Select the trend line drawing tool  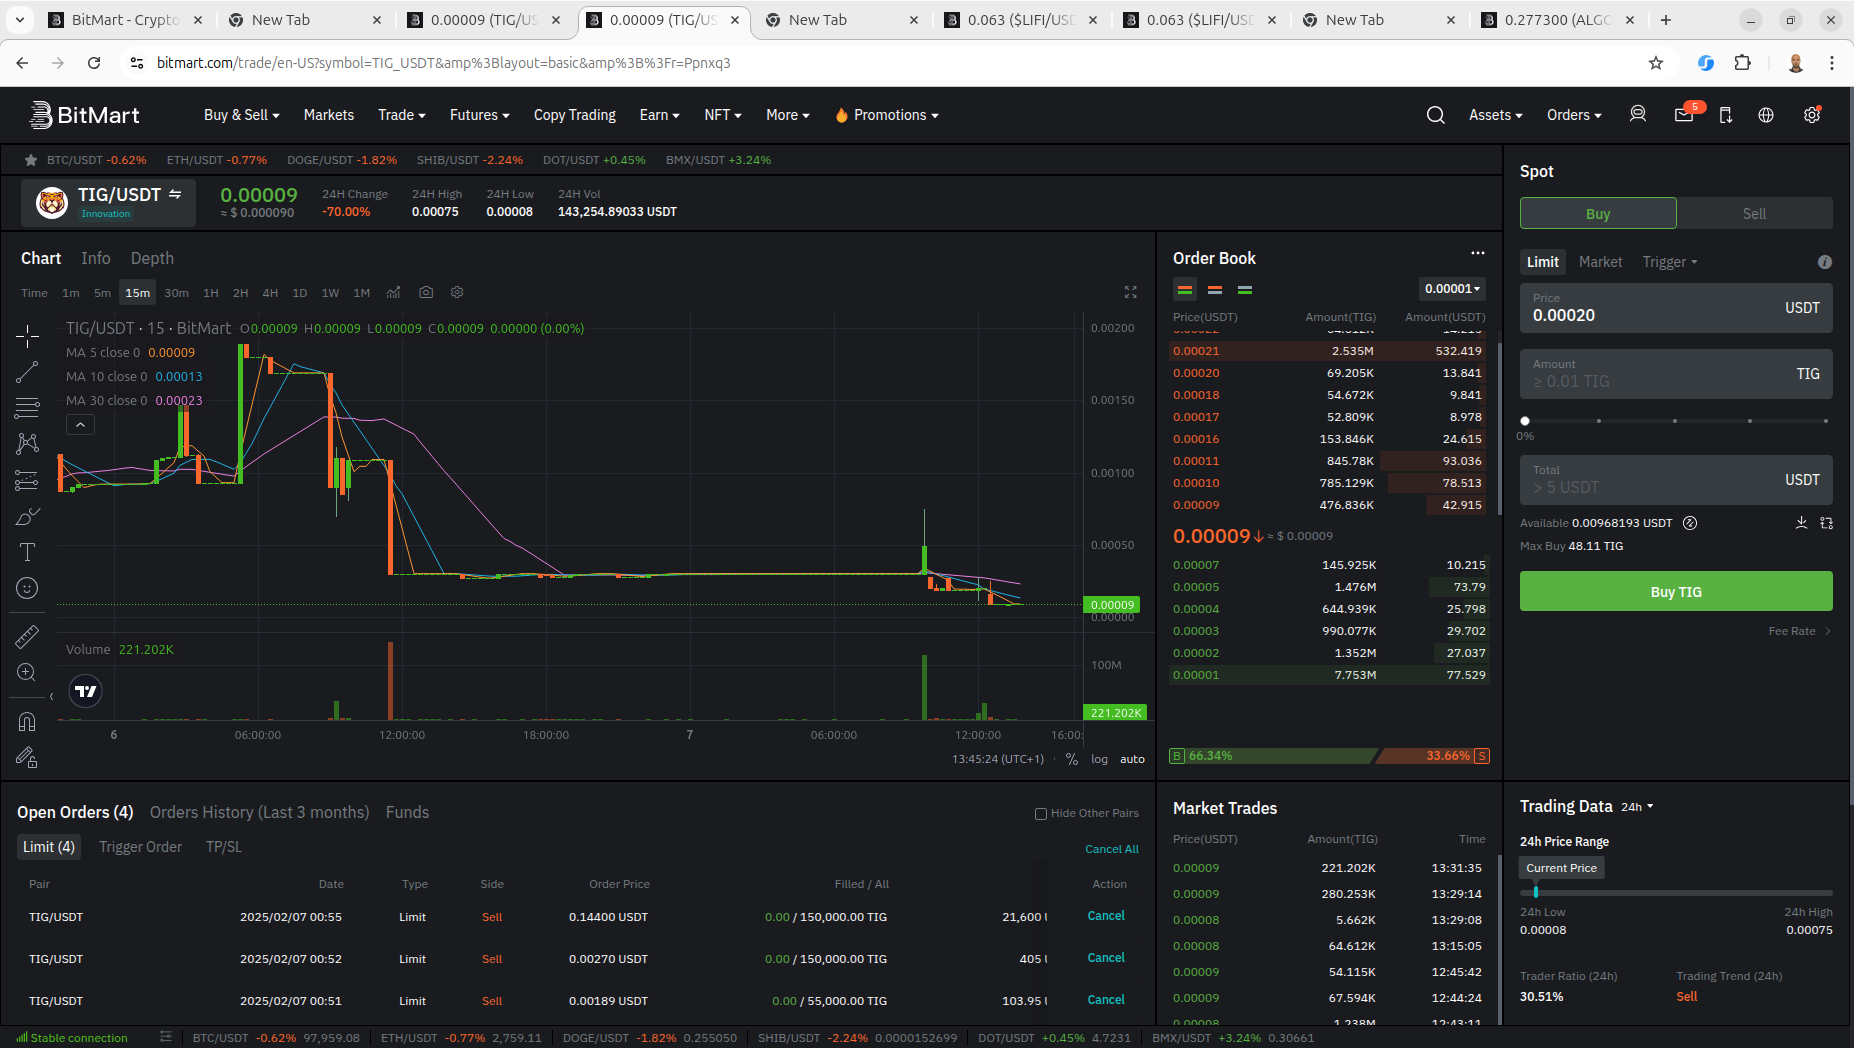tap(27, 372)
